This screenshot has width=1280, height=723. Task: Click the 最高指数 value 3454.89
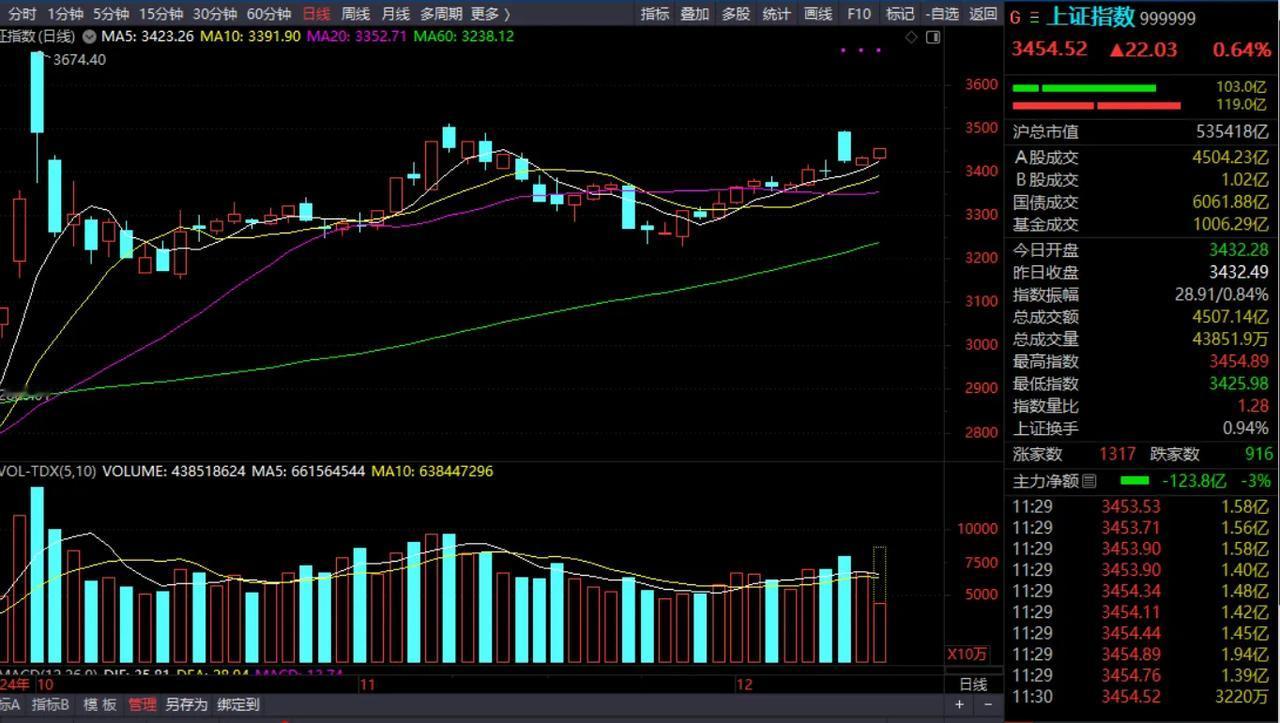pyautogui.click(x=1239, y=361)
